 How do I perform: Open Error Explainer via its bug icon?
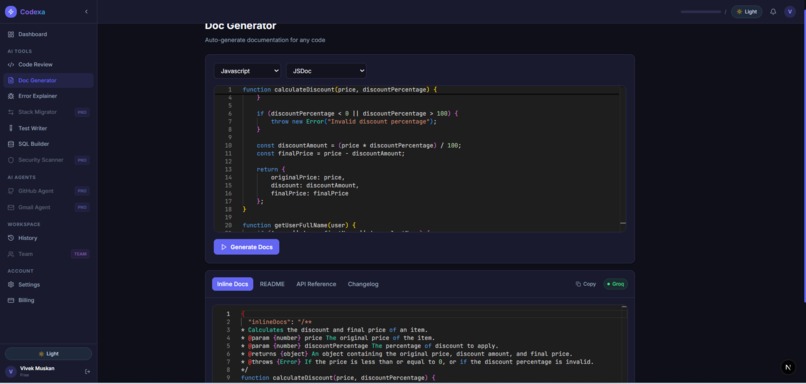tap(11, 96)
